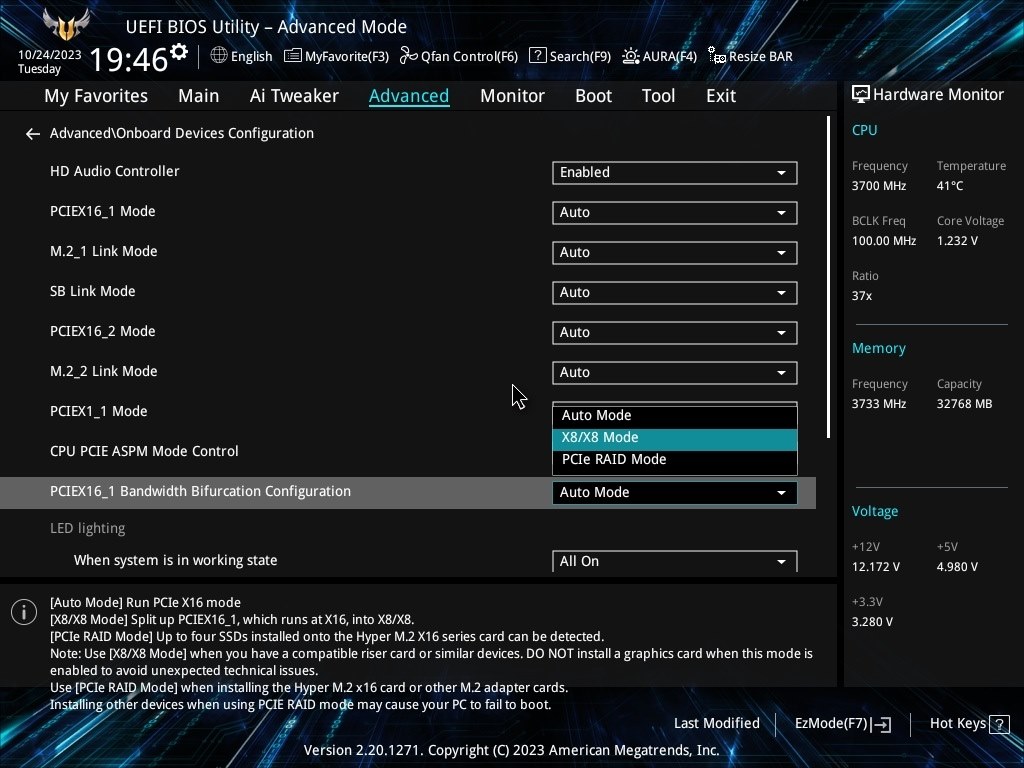Toggle the Resize BAR feature
Screen dimensions: 1024x768
coord(750,56)
